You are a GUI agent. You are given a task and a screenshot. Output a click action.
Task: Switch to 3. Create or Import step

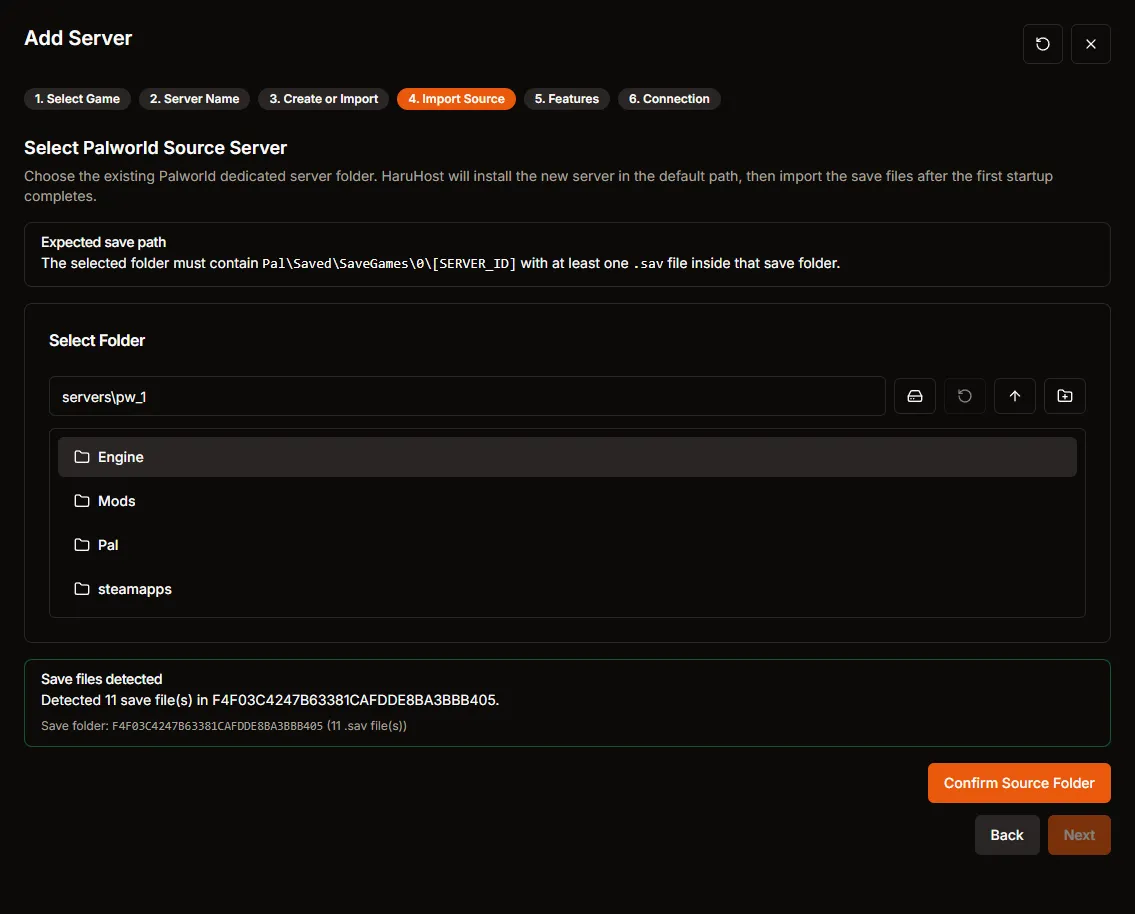pyautogui.click(x=323, y=99)
